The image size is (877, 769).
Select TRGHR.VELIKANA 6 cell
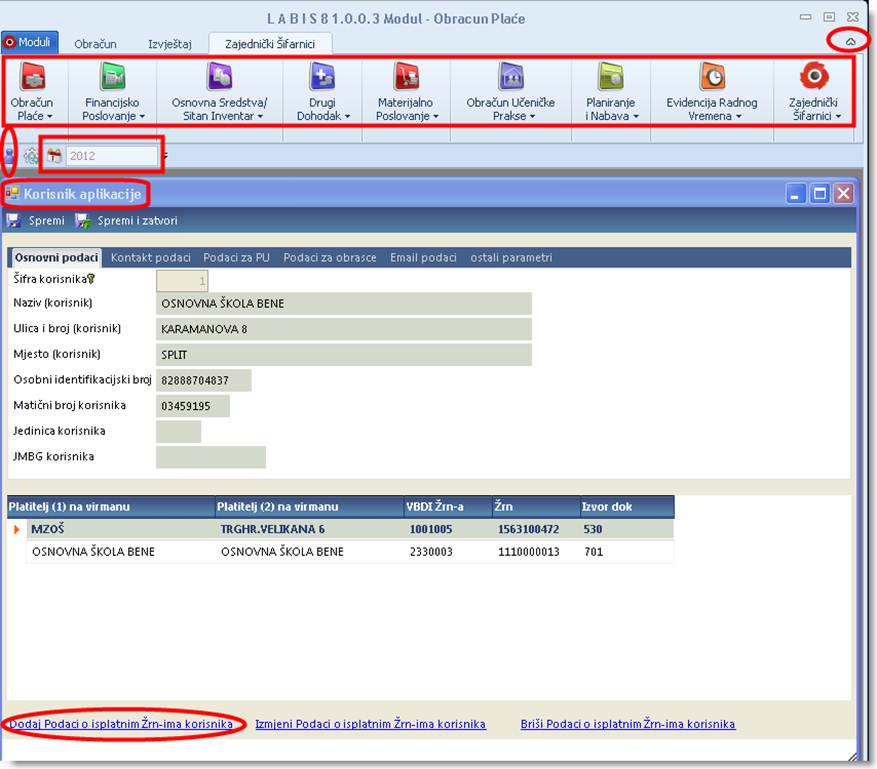(309, 529)
